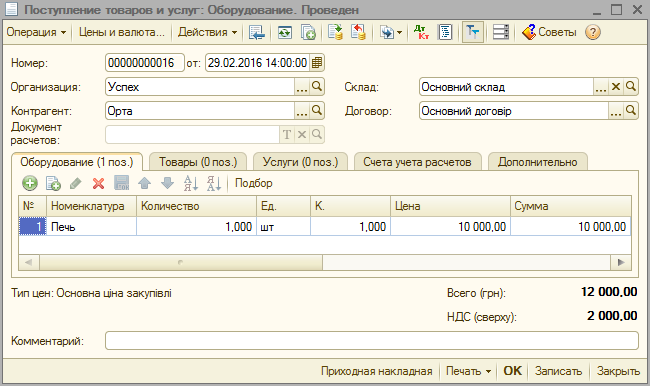Image resolution: width=650 pixels, height=386 pixels.
Task: Click Приходная накладная button
Action: point(376,371)
